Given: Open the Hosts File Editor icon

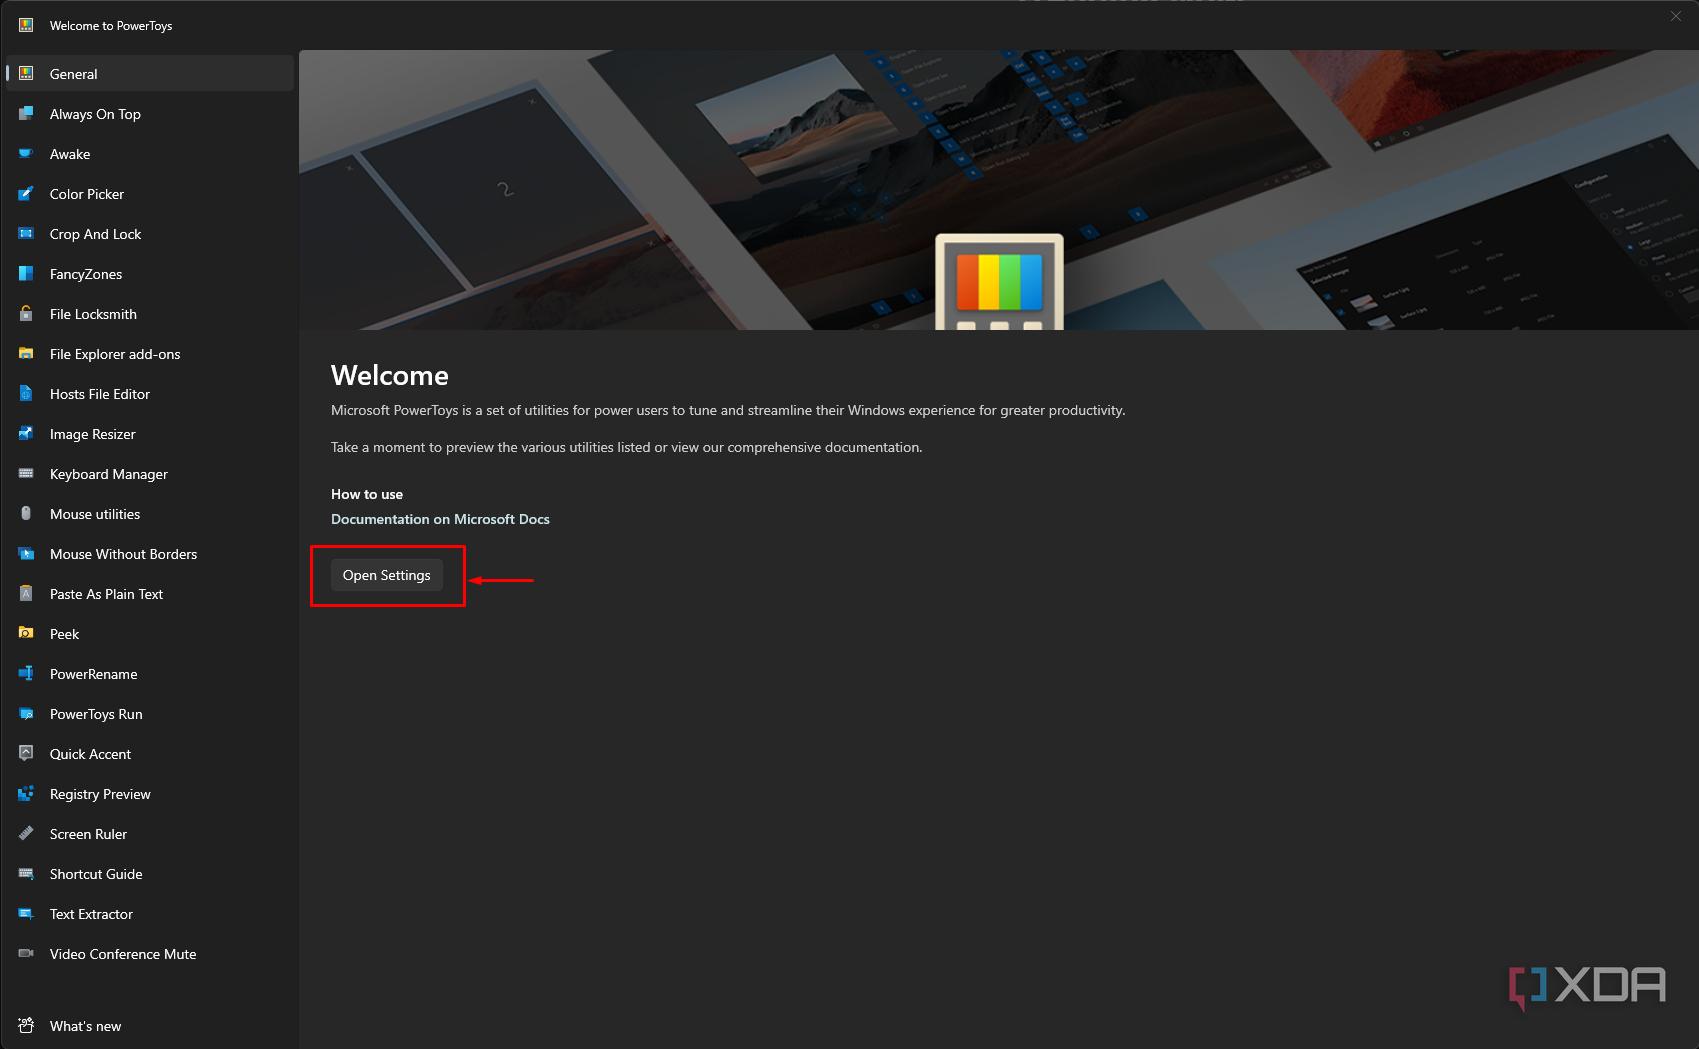Looking at the screenshot, I should (x=26, y=394).
